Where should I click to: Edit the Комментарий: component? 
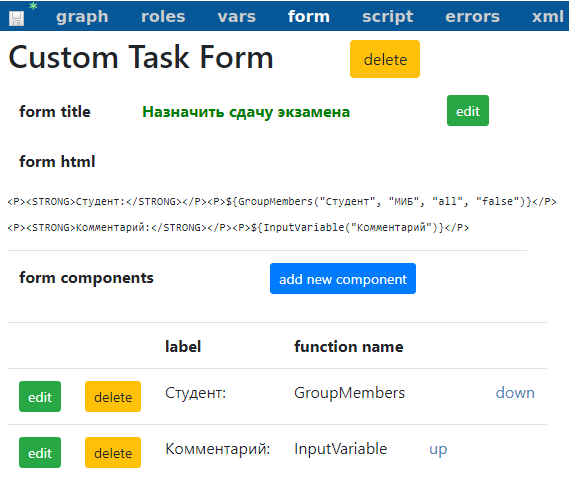pyautogui.click(x=40, y=453)
